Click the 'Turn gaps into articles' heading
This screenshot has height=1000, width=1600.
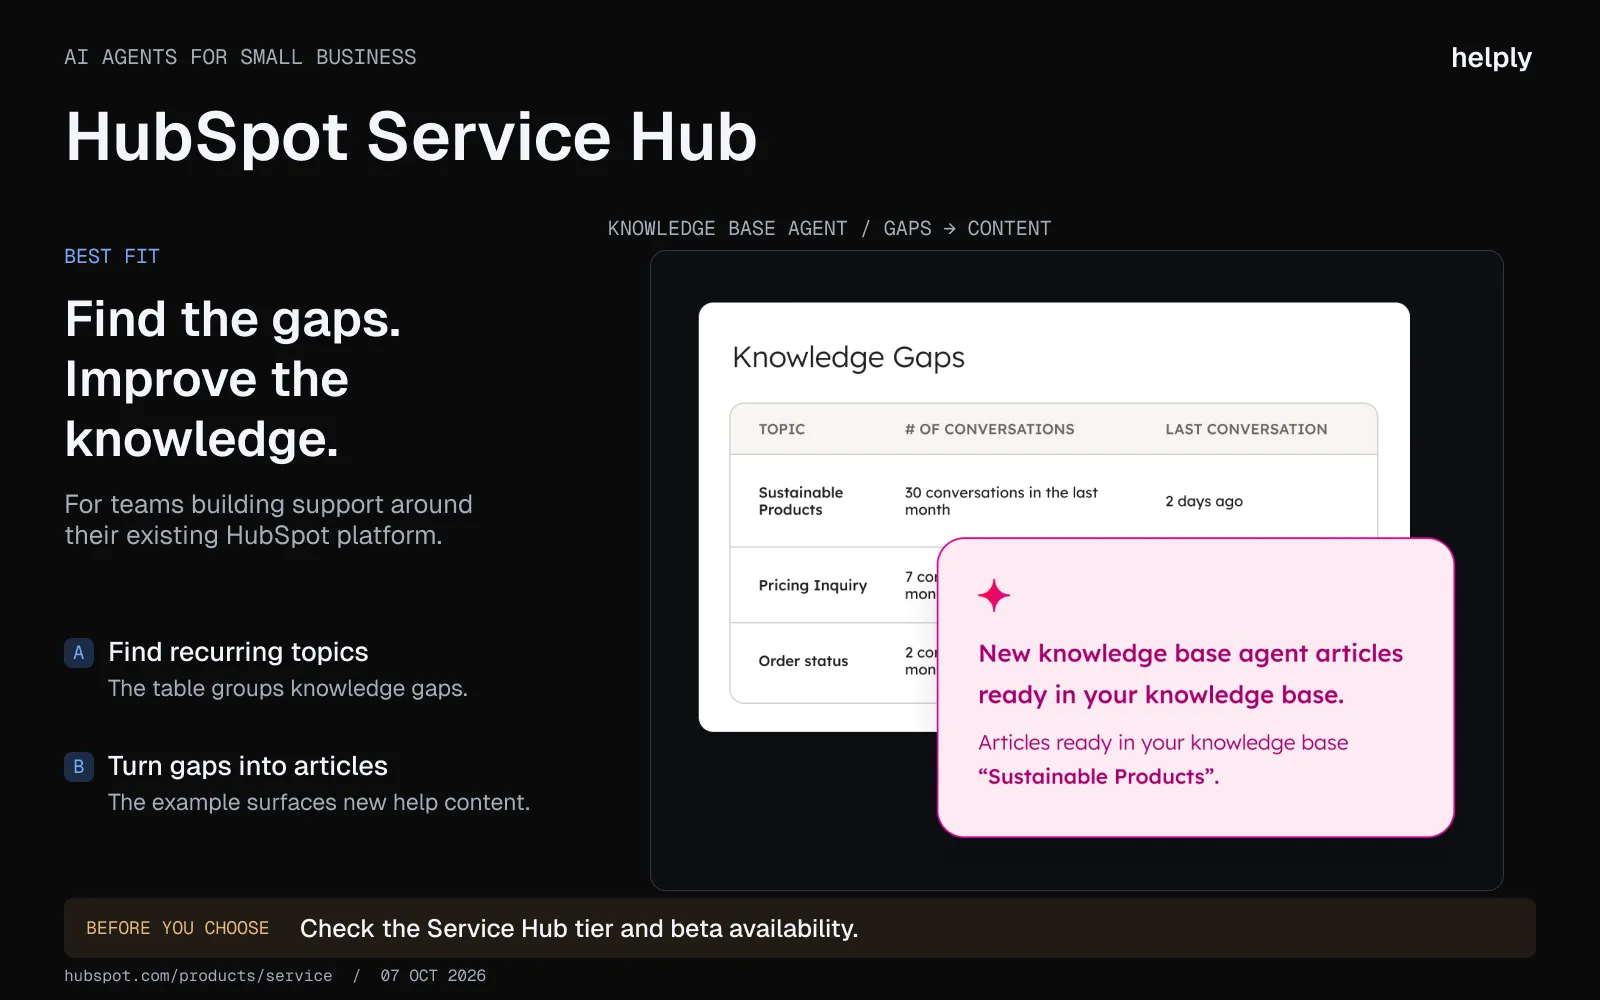[x=248, y=766]
